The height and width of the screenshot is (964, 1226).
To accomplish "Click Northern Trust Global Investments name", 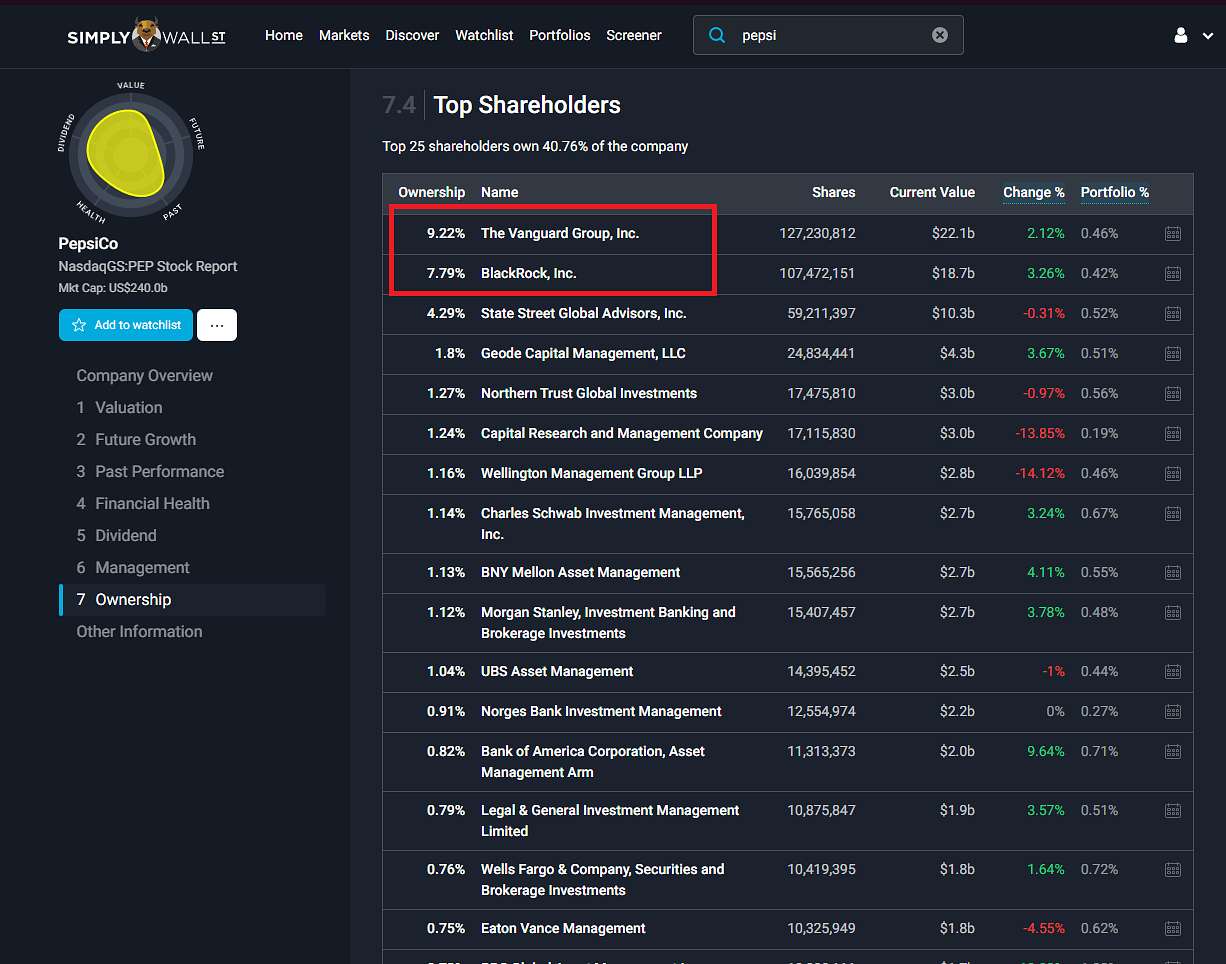I will [589, 393].
